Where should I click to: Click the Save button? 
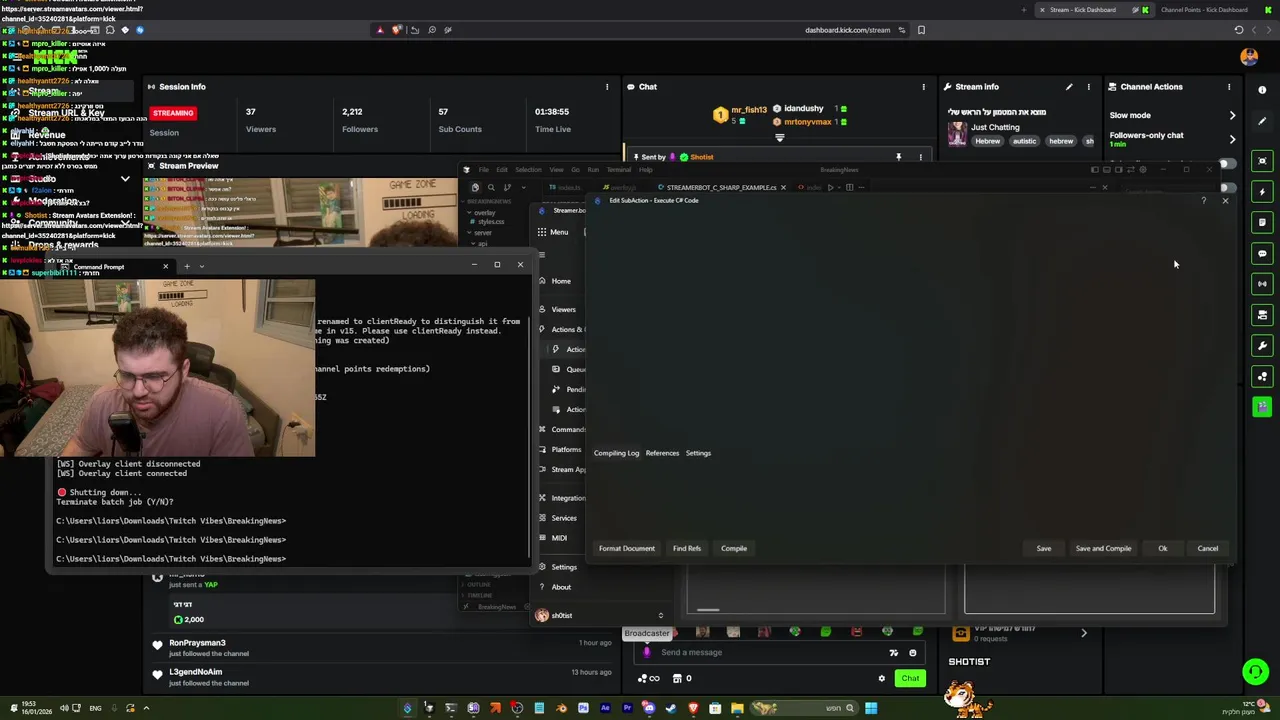pos(1044,548)
